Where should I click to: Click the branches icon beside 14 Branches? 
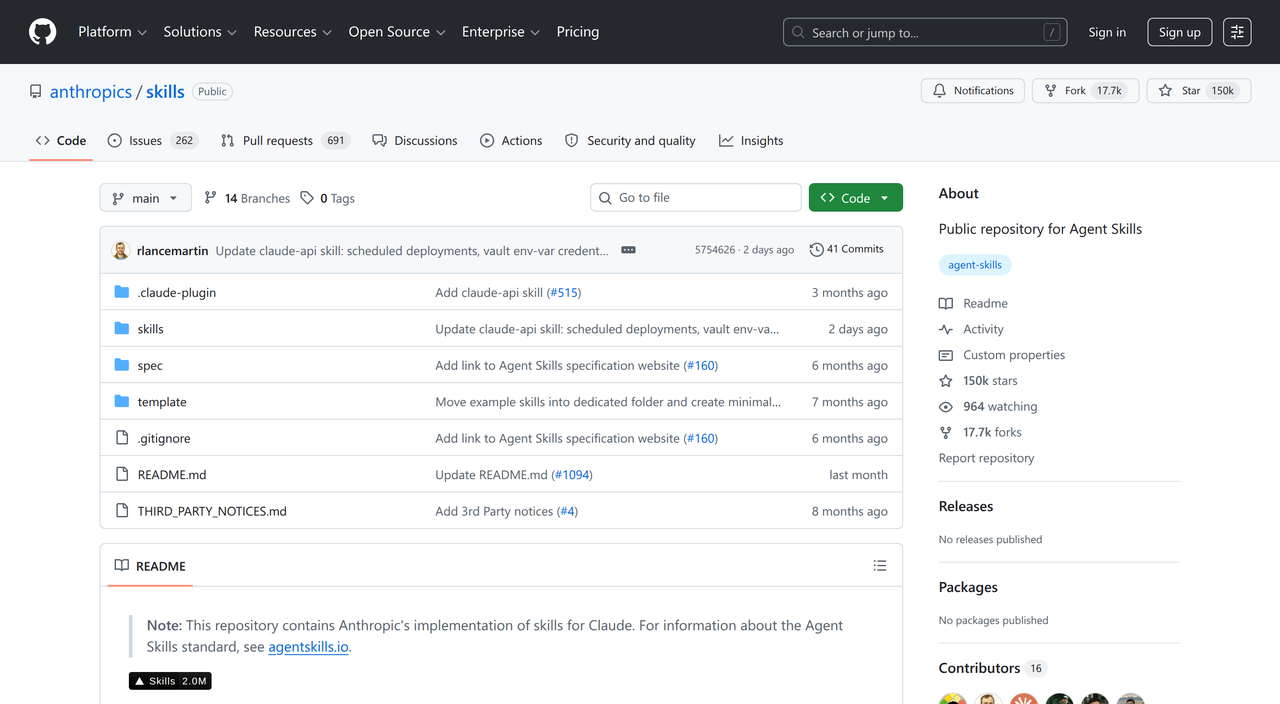tap(210, 198)
